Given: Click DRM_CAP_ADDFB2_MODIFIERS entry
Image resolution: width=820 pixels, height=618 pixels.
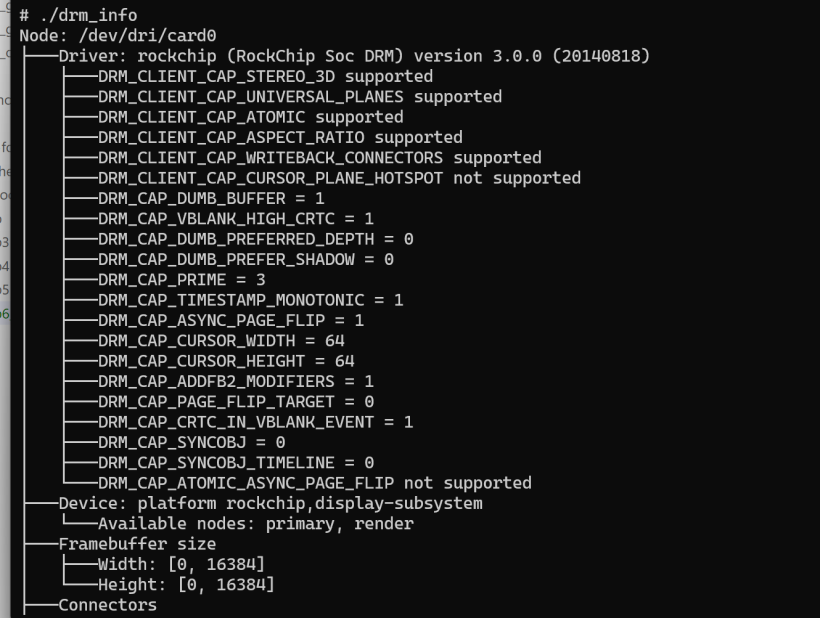Looking at the screenshot, I should tap(235, 381).
